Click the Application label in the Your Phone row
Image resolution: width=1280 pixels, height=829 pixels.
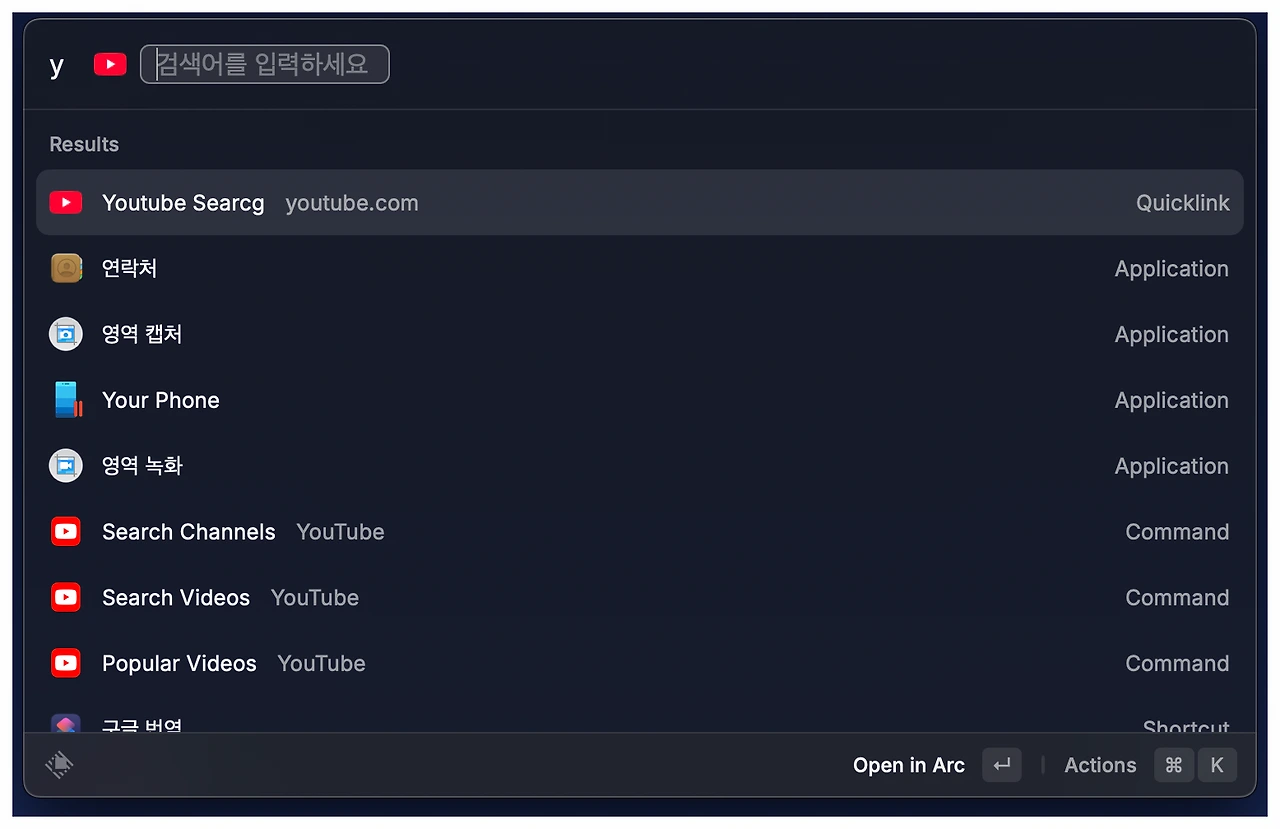[x=1172, y=401]
